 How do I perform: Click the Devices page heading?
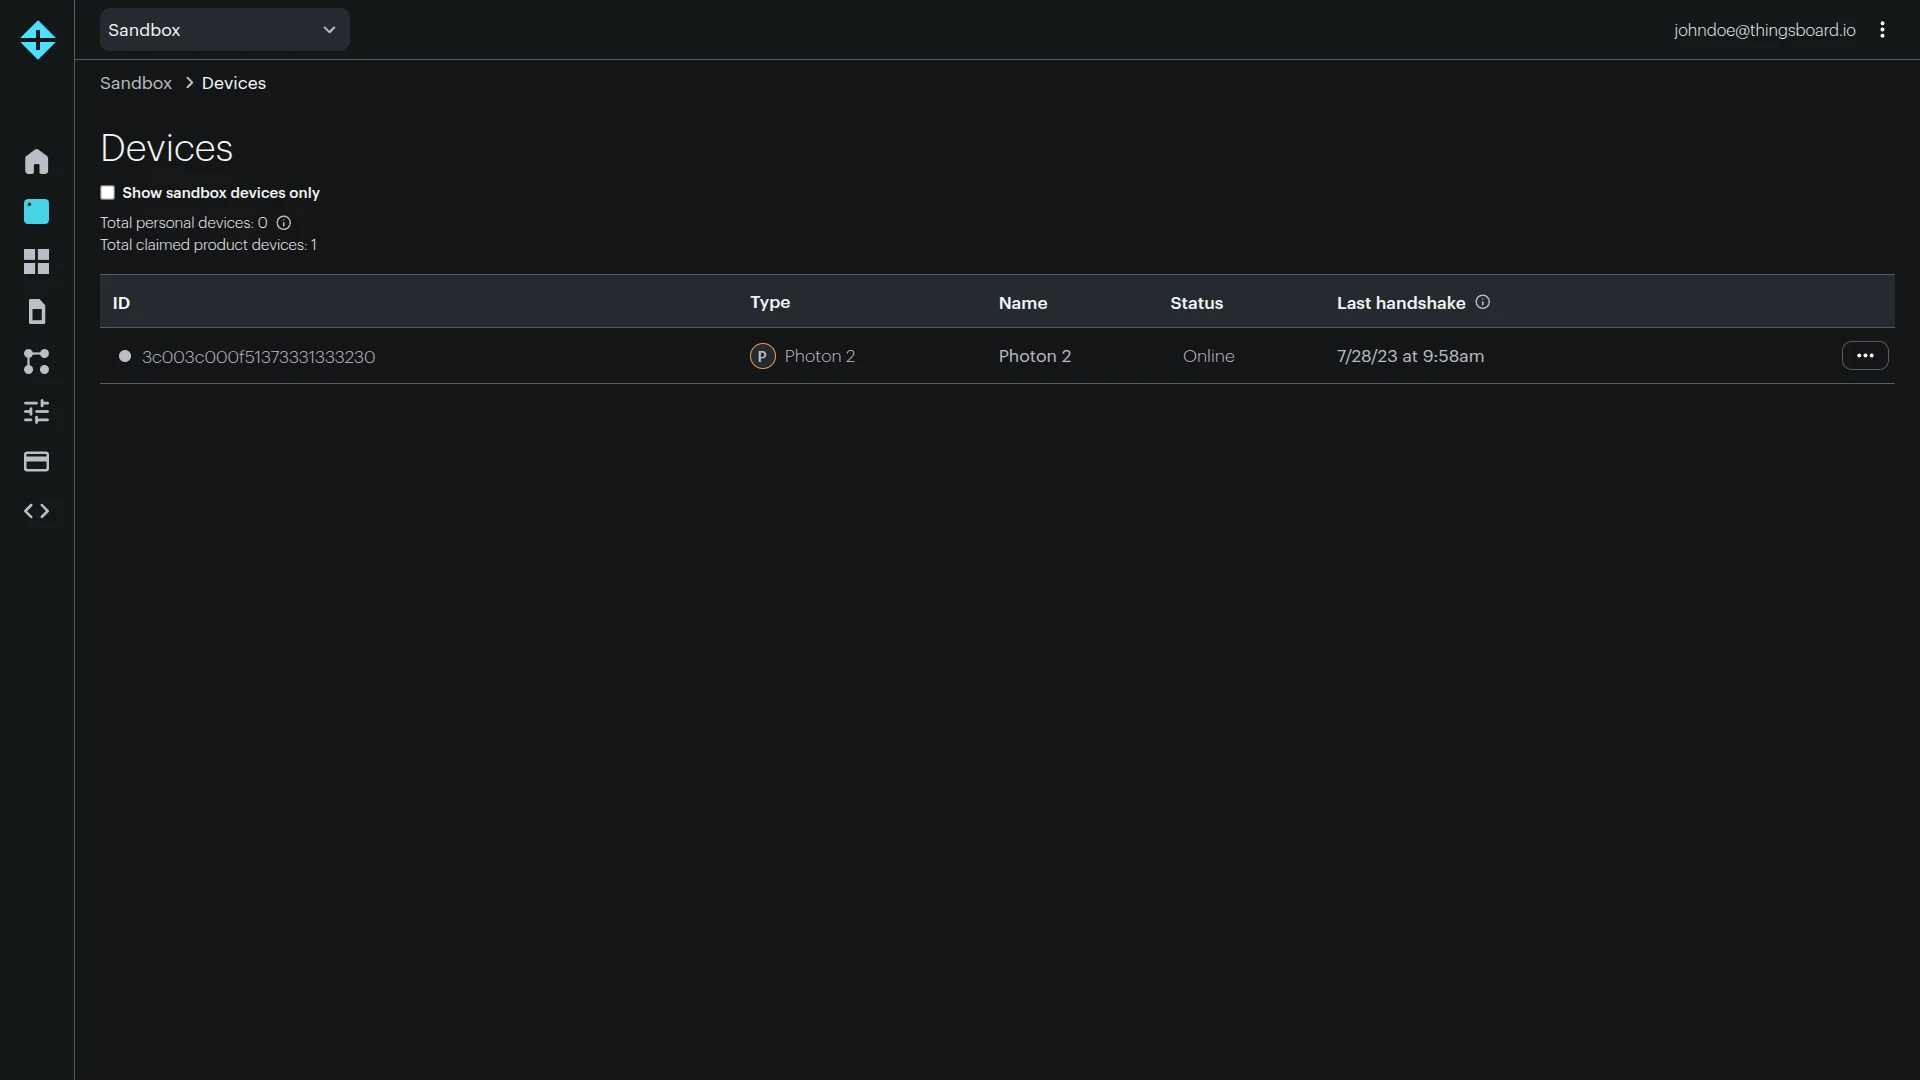[167, 148]
